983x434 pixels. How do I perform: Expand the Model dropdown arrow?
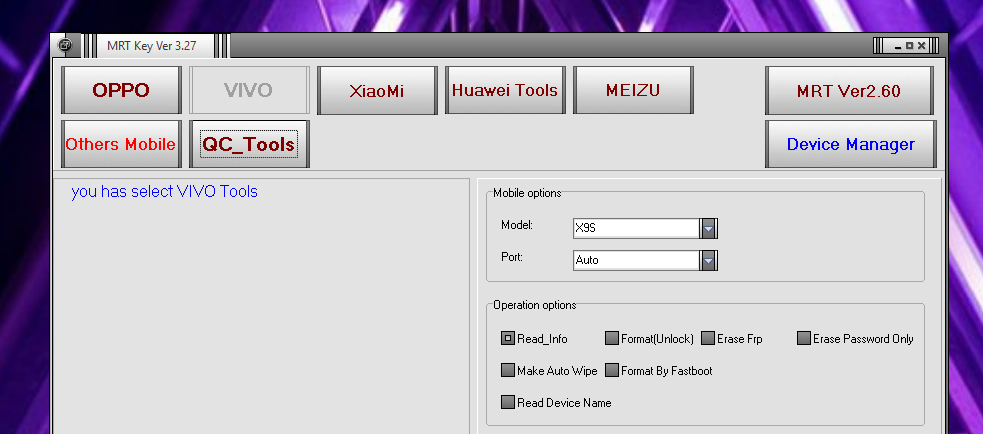tap(708, 228)
